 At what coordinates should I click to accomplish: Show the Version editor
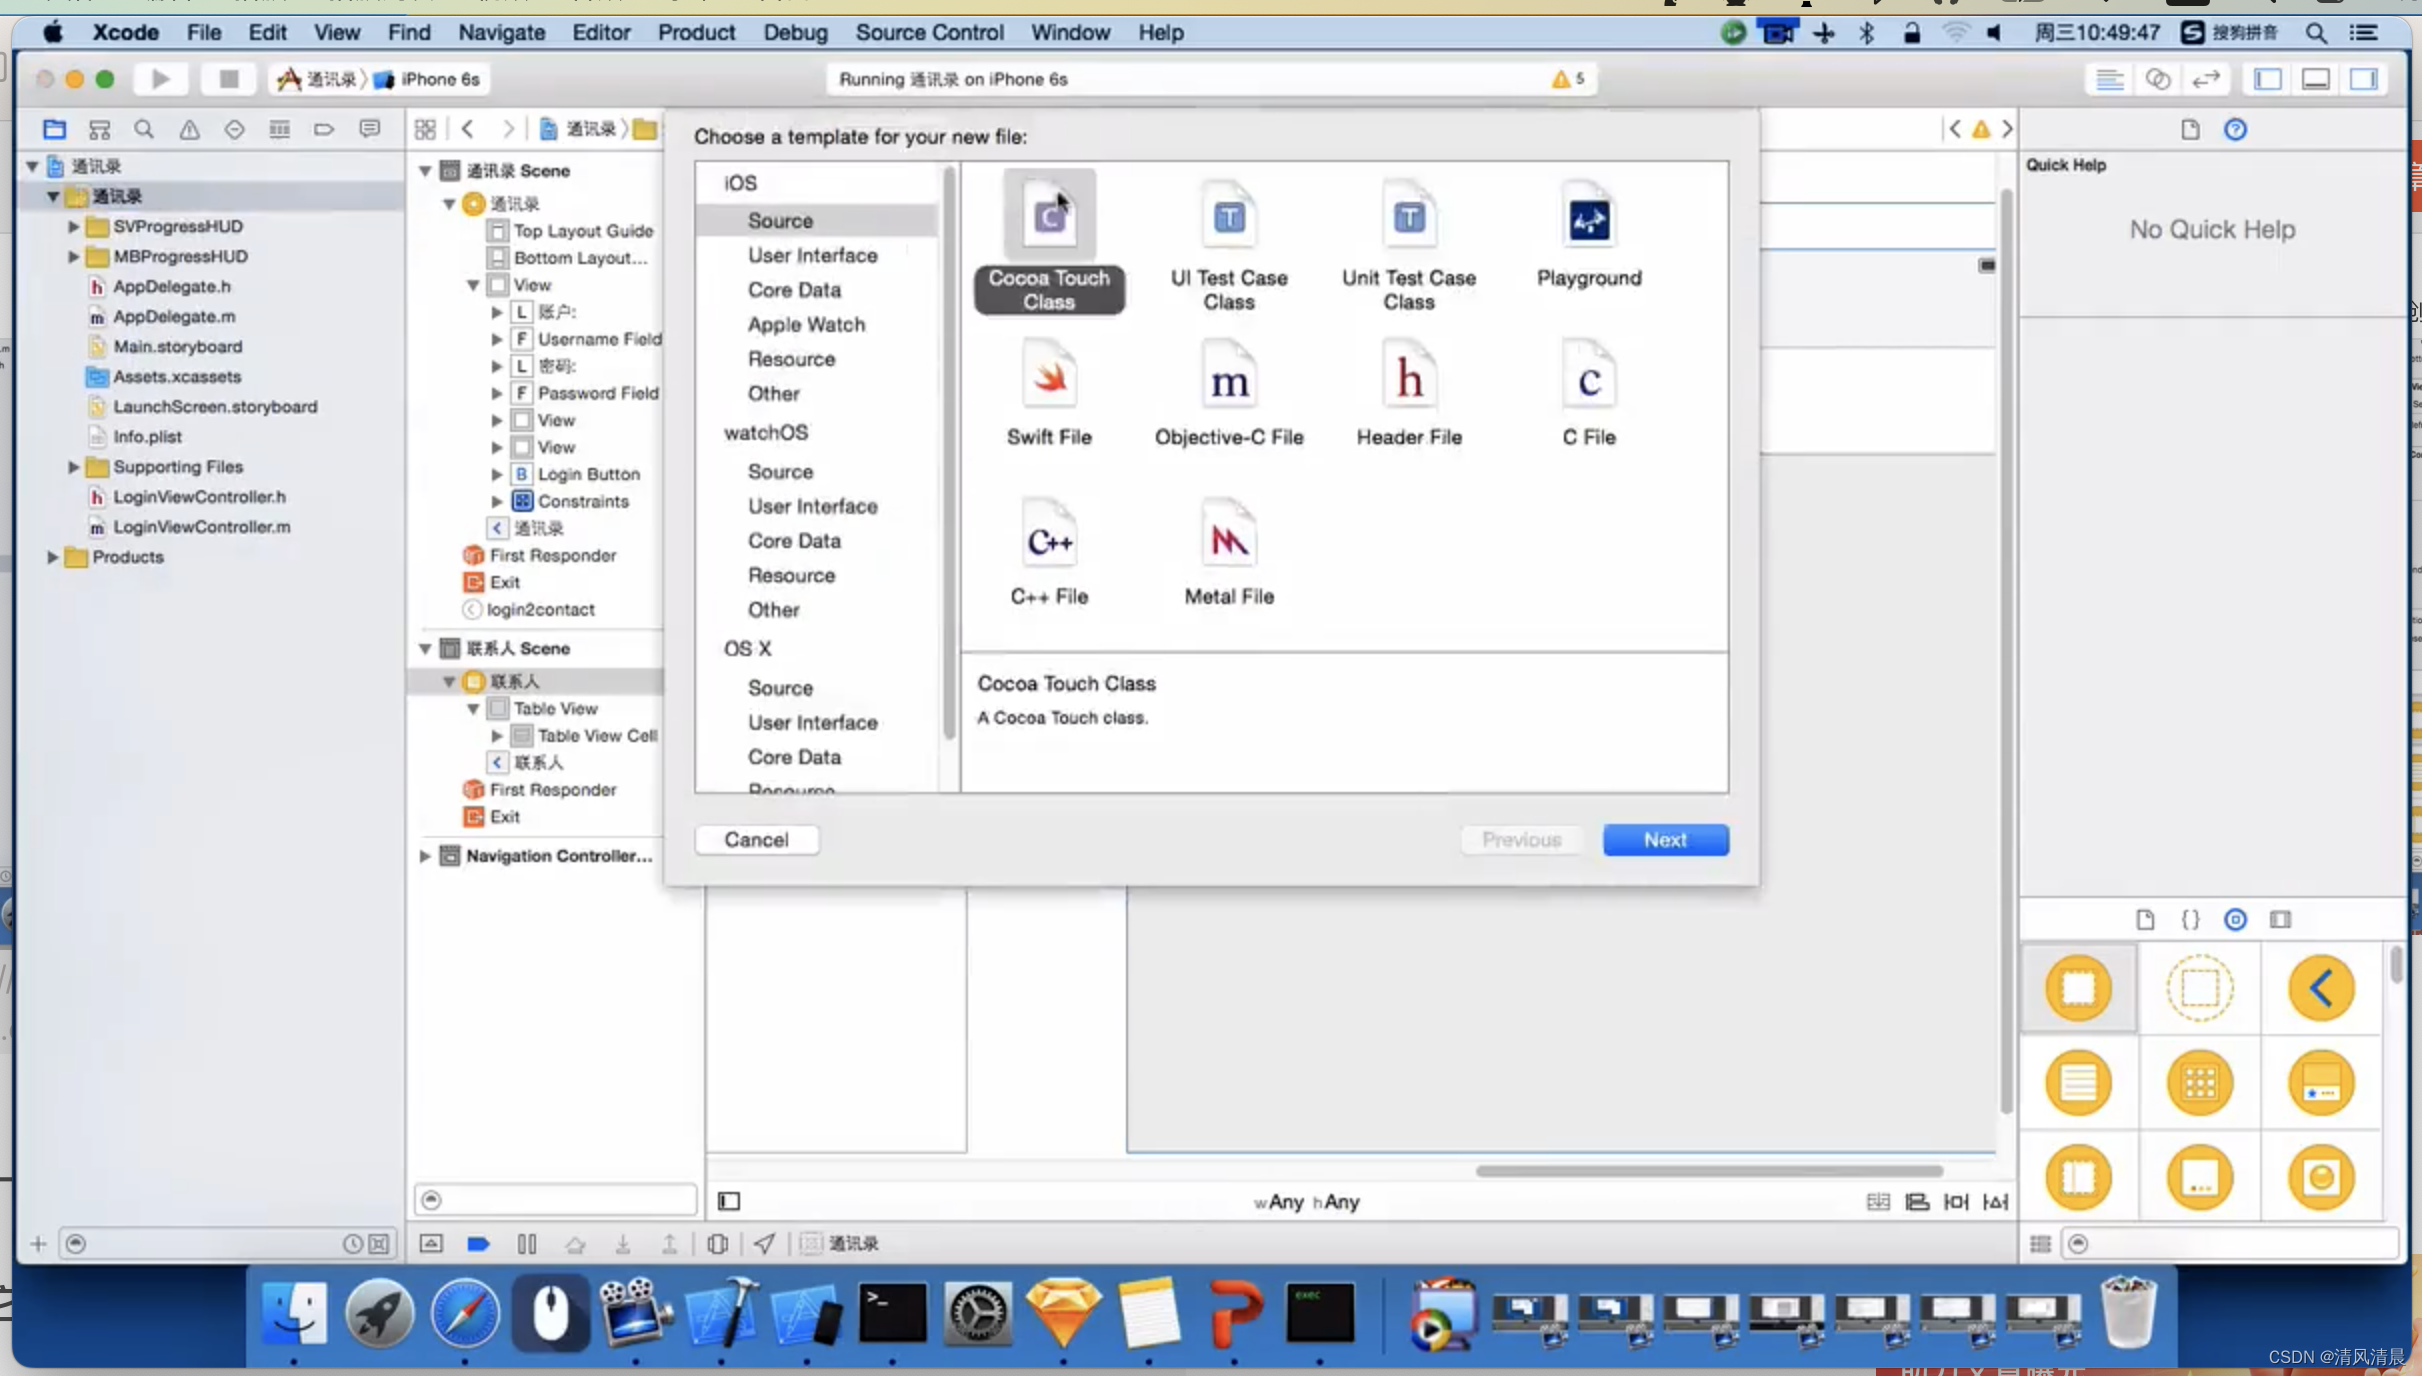coord(2206,79)
